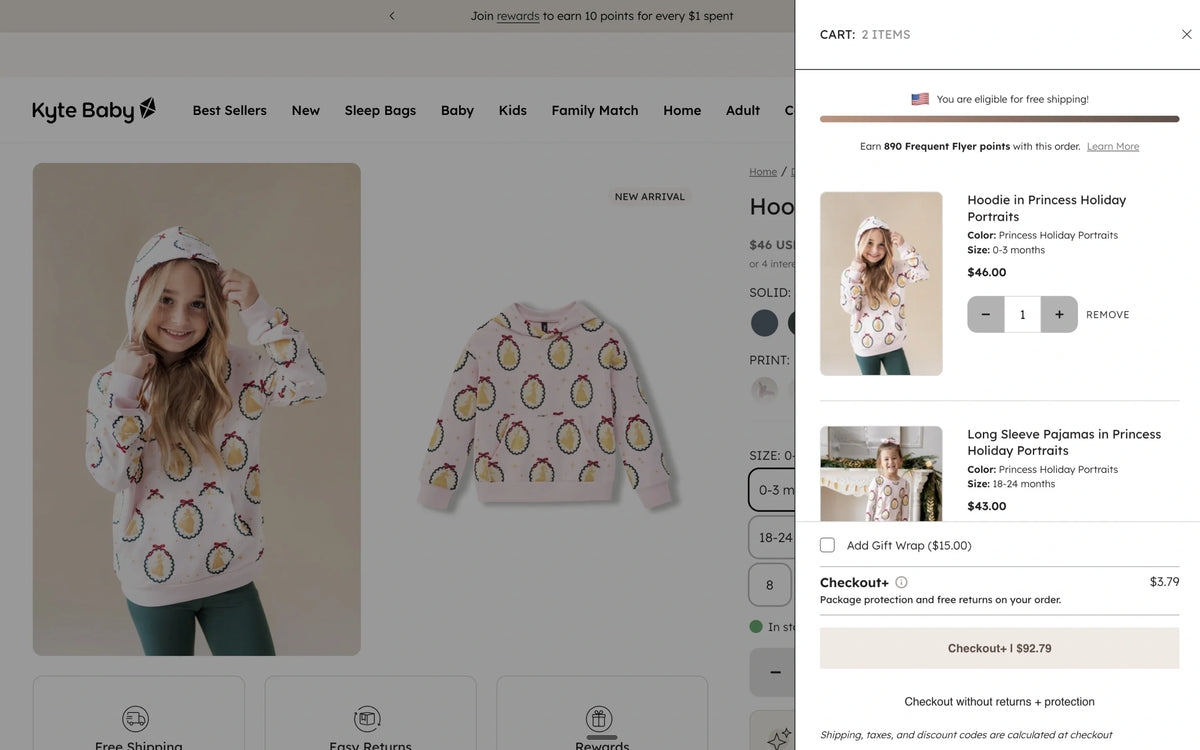This screenshot has width=1200, height=750.
Task: Click the $46.00 Hoodie price in cart
Action: coord(987,272)
